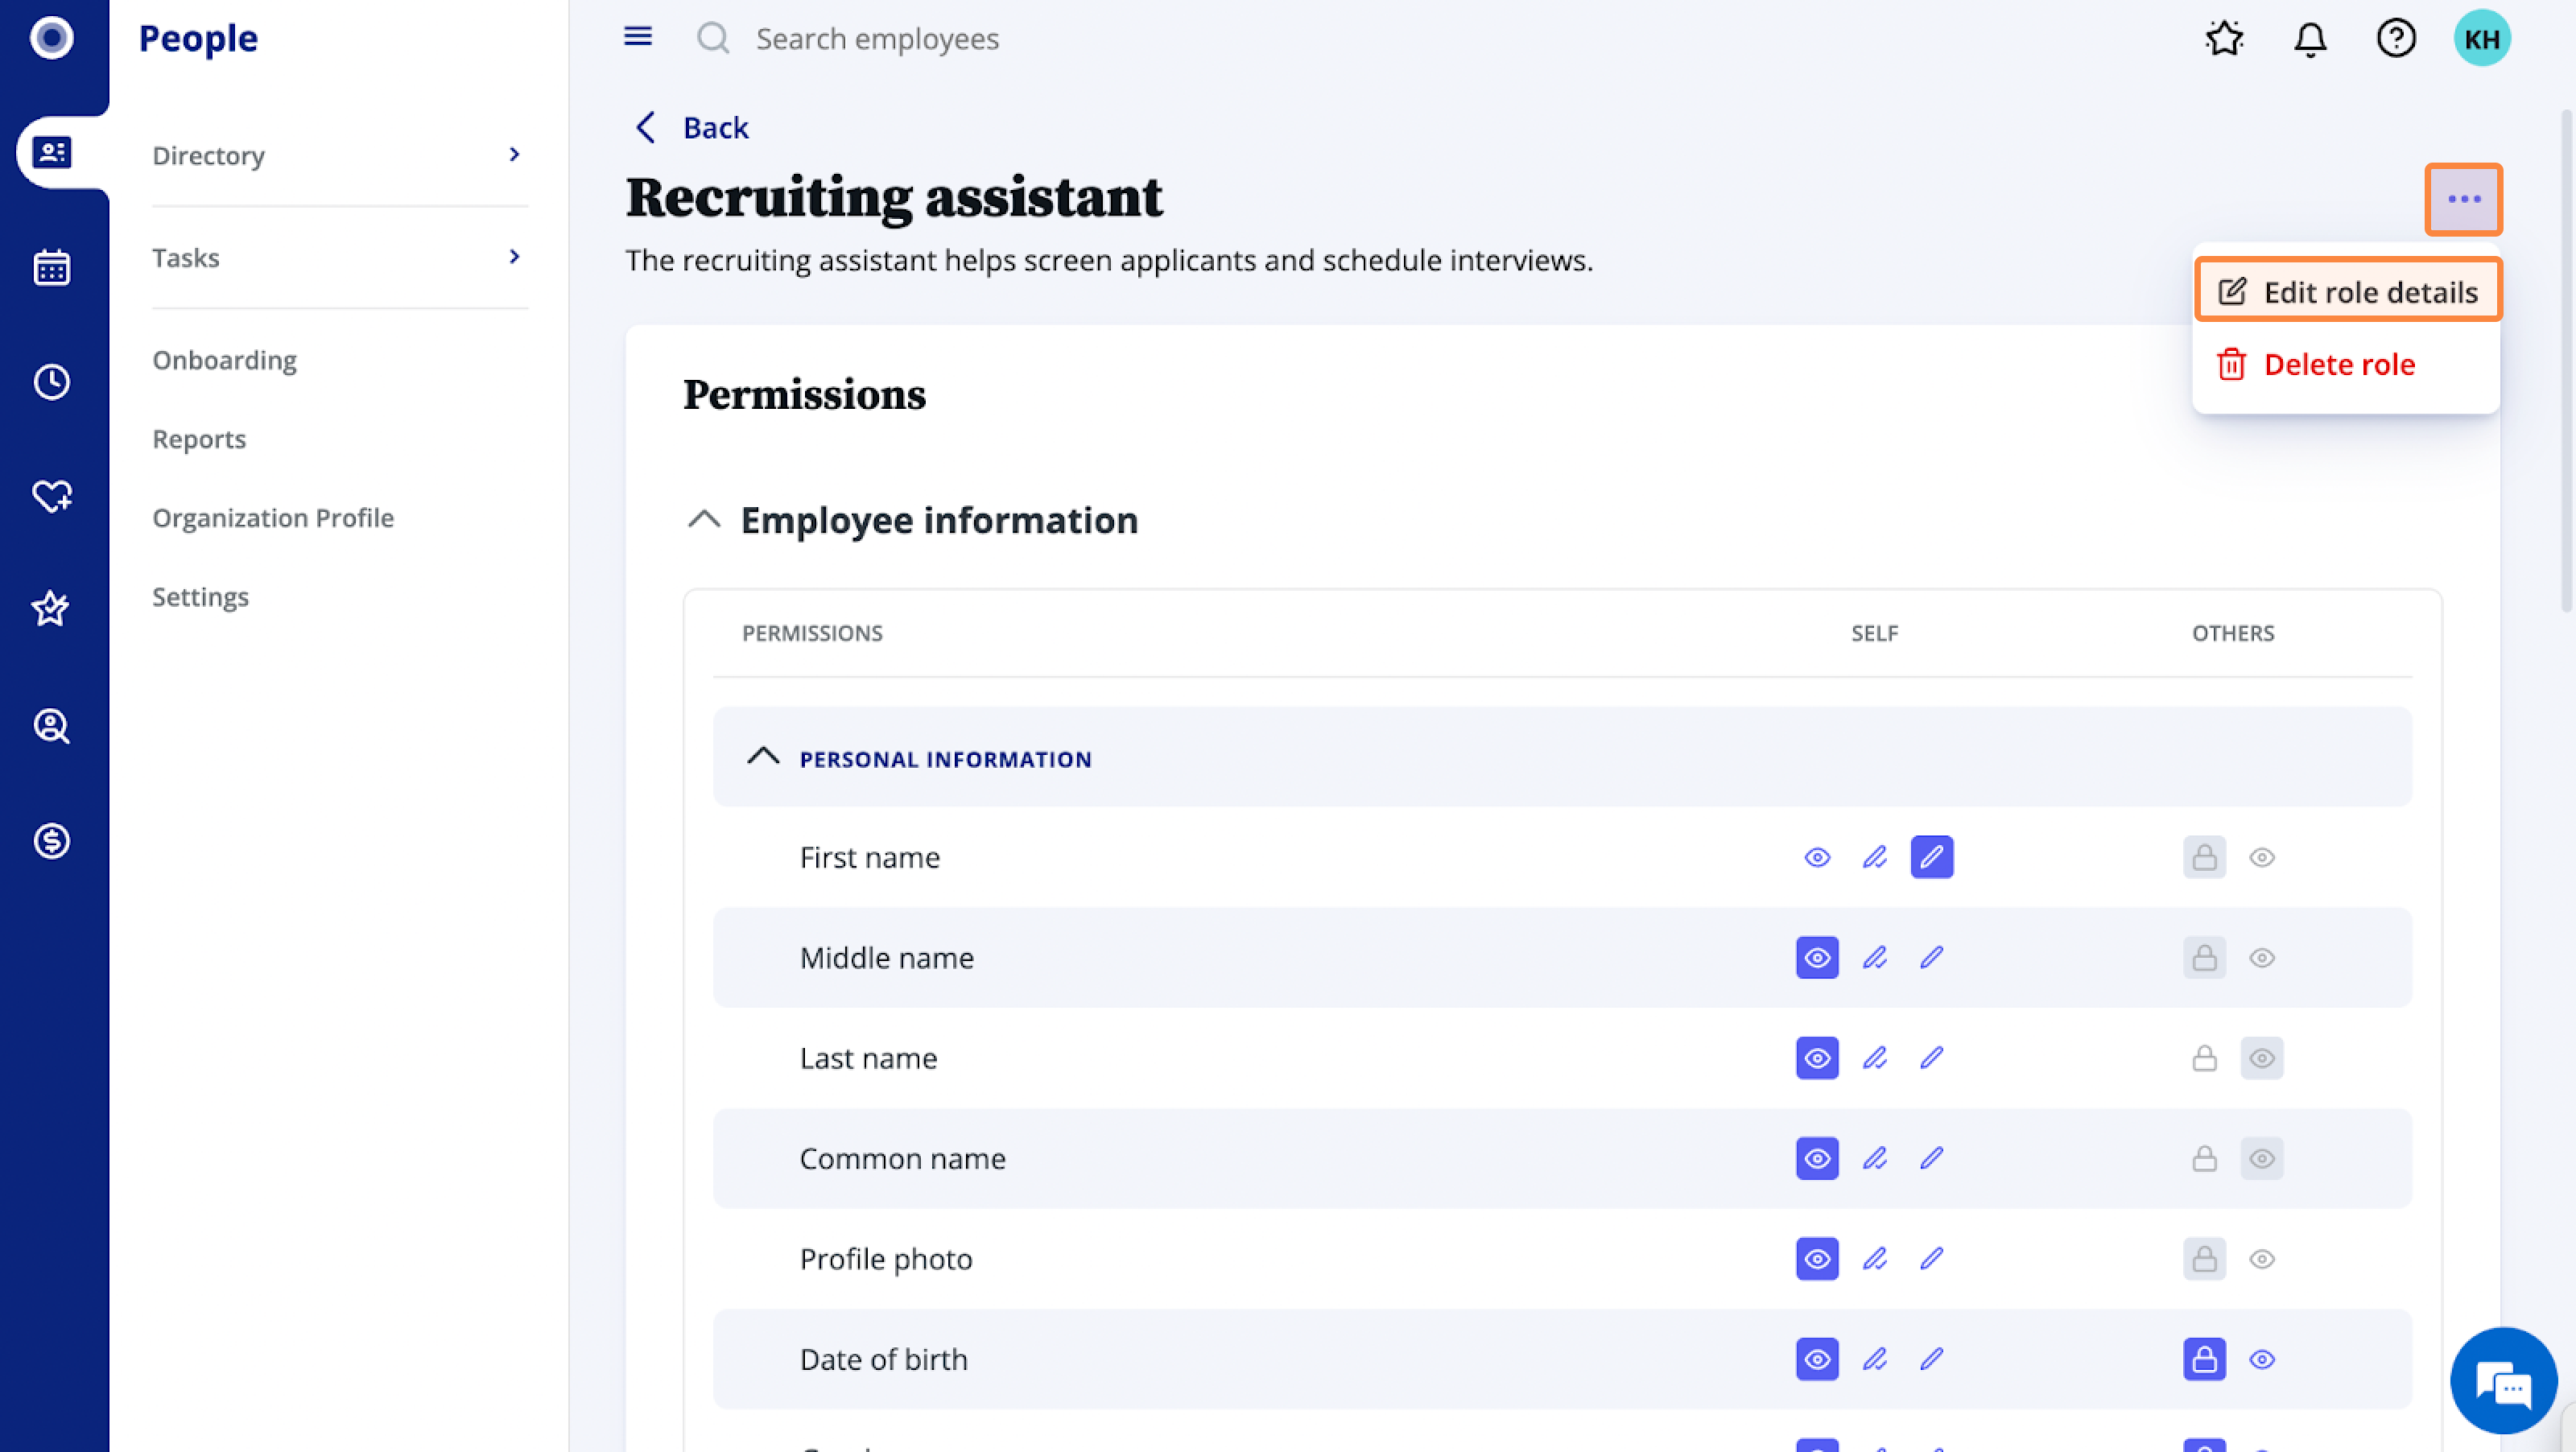Toggle Date of birth others view eye

point(2262,1359)
